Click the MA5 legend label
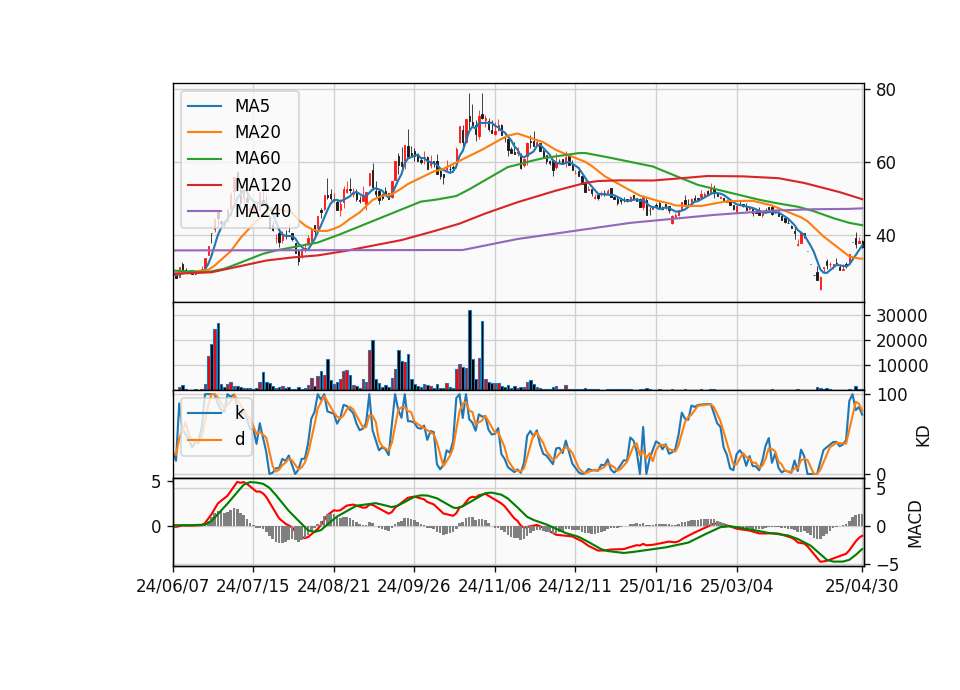The height and width of the screenshot is (690, 960). point(252,106)
